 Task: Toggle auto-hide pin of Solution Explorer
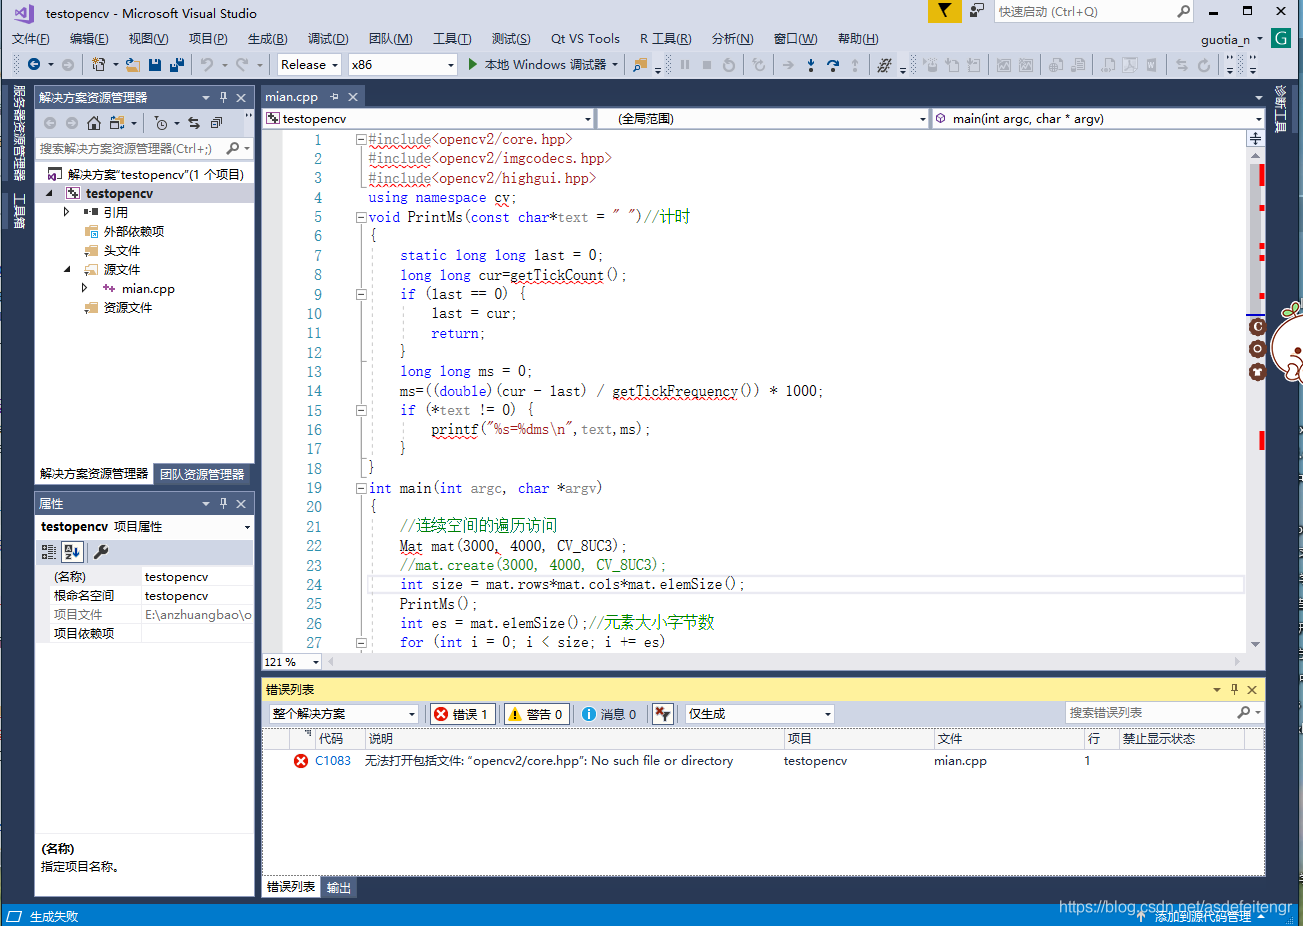coord(223,97)
